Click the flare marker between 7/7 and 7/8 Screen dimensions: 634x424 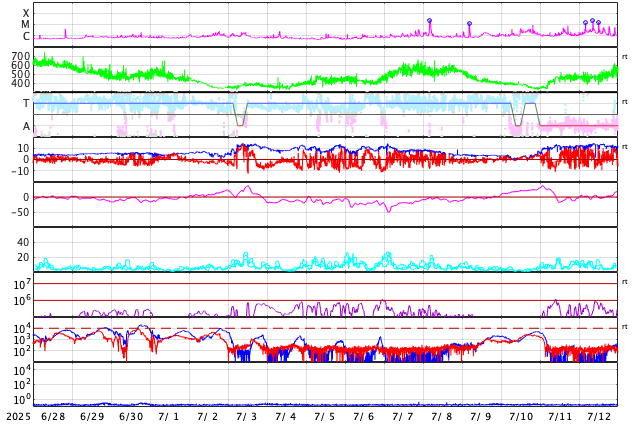click(429, 21)
